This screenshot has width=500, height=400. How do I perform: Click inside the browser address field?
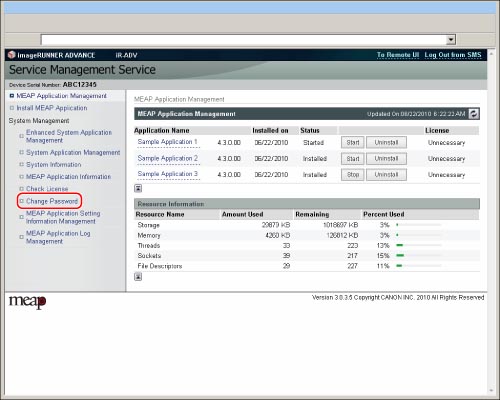tap(243, 40)
